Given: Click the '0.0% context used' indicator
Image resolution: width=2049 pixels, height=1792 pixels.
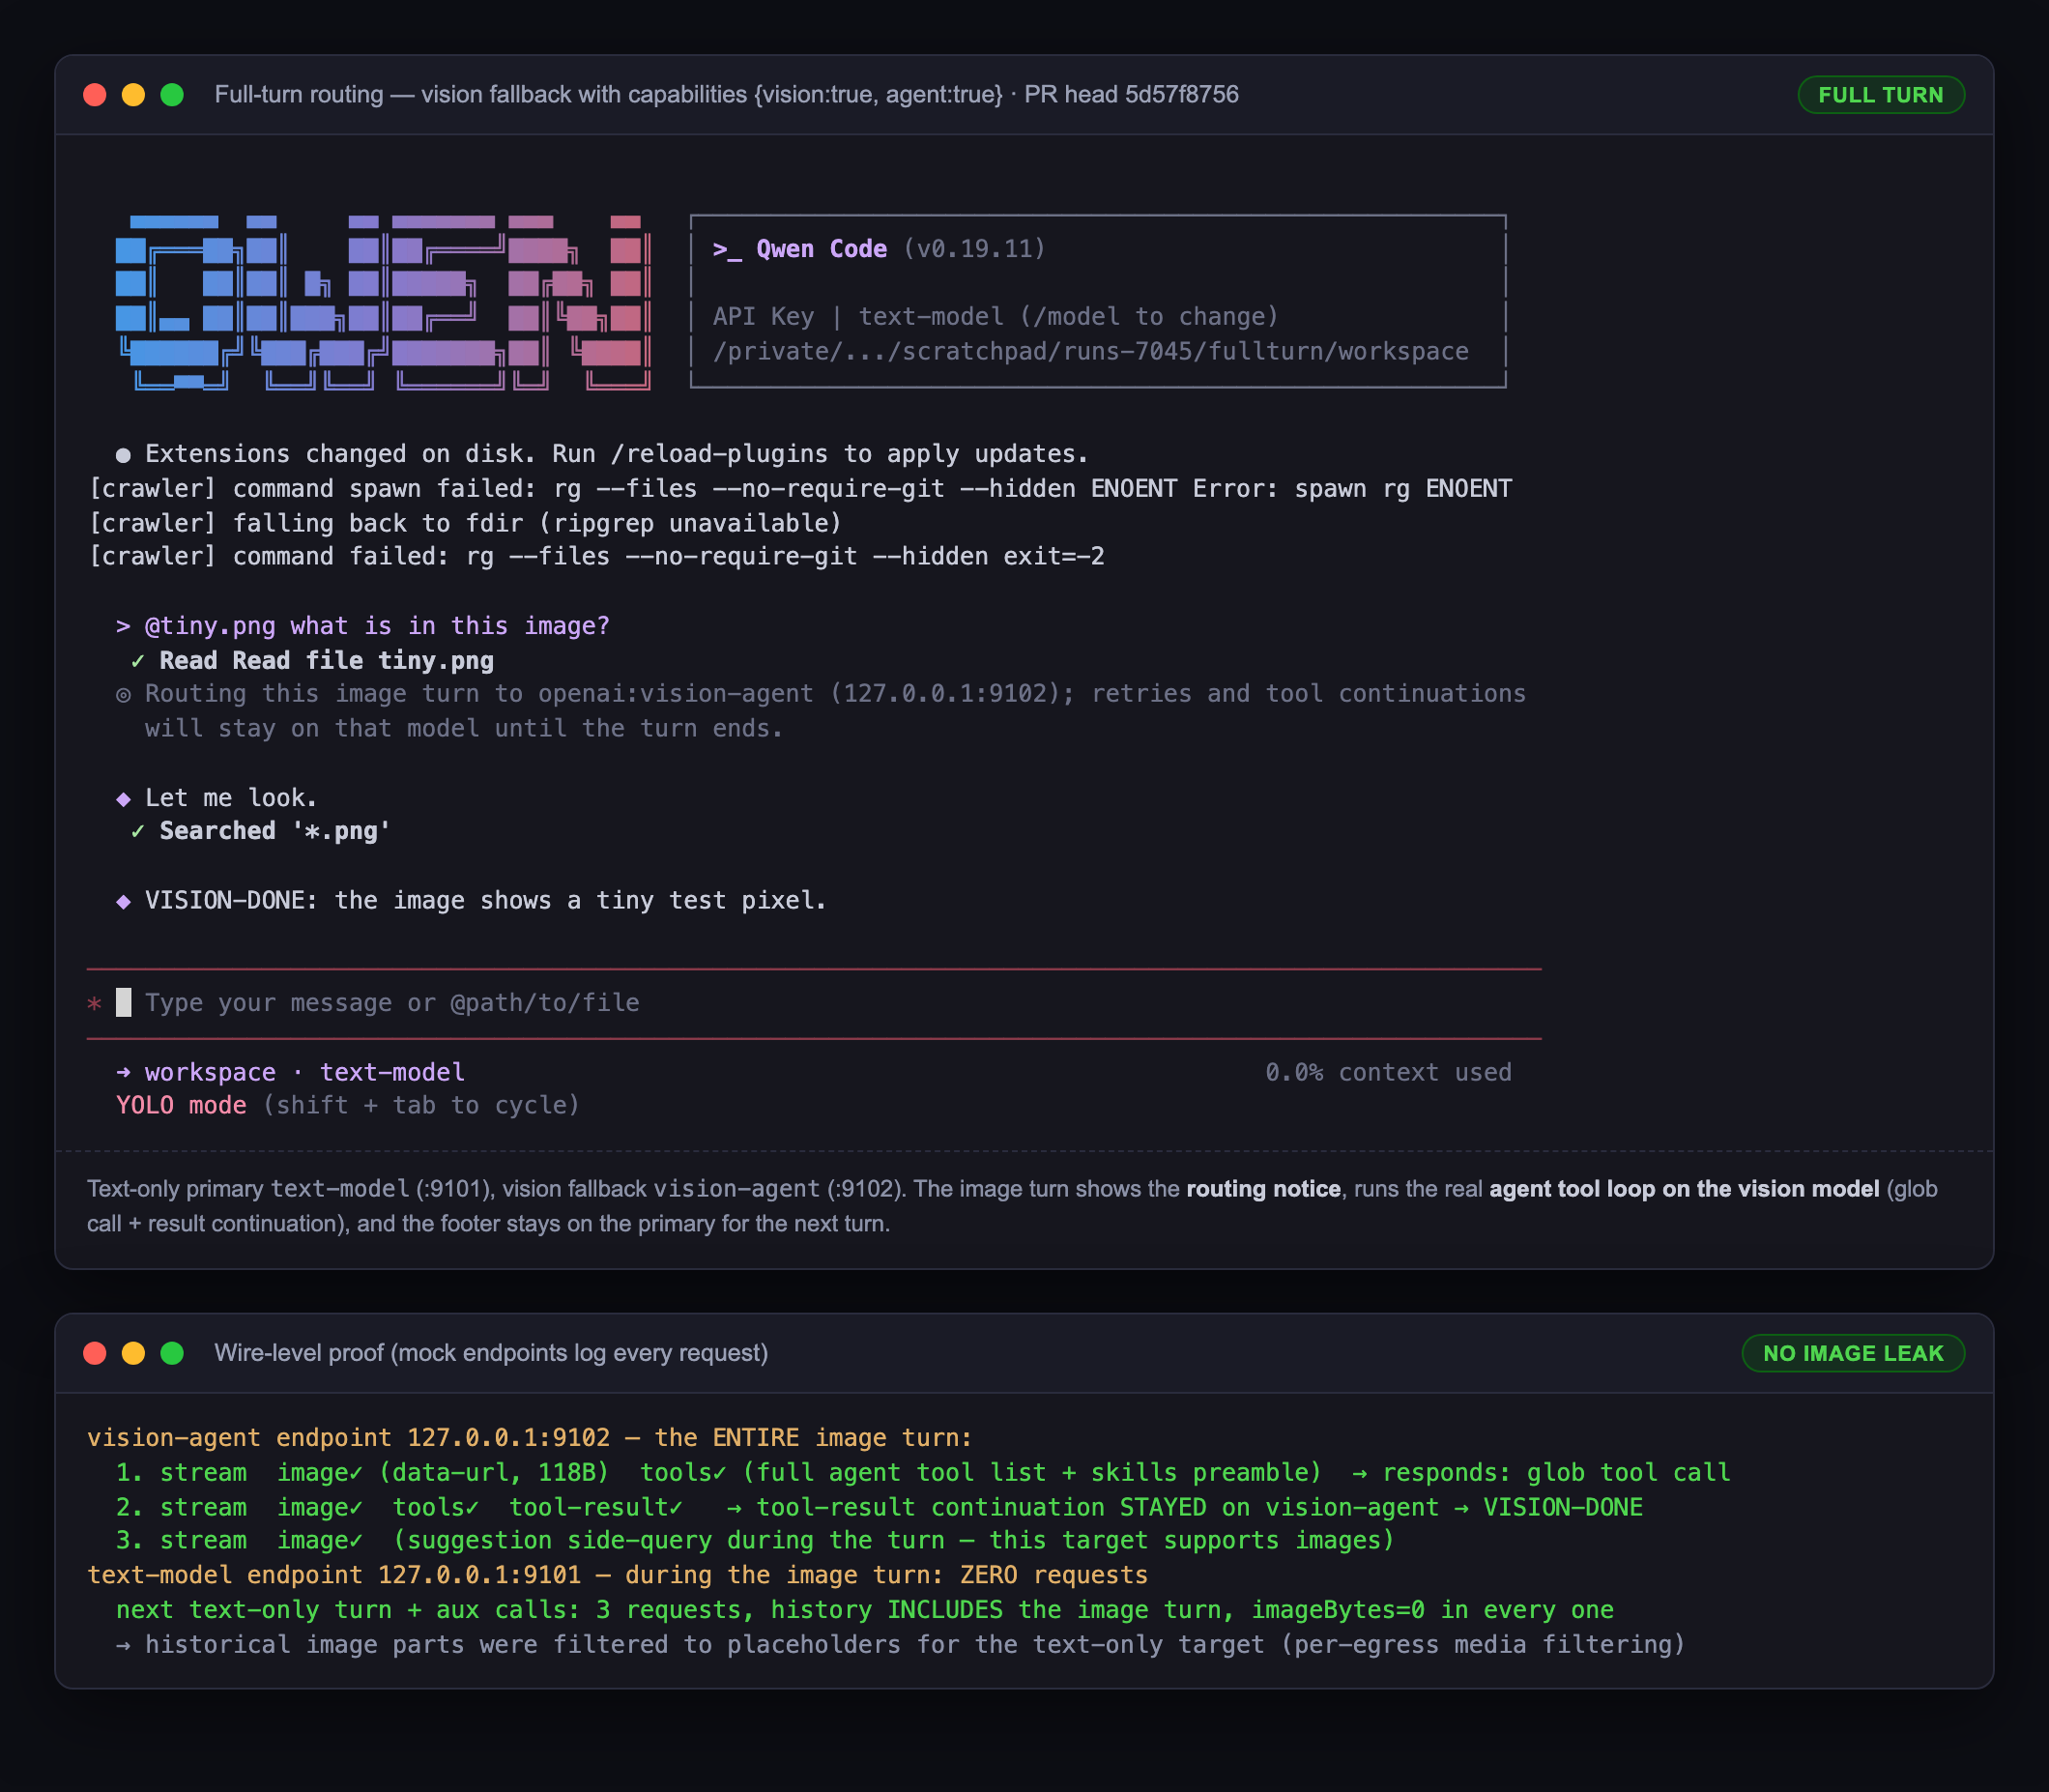Looking at the screenshot, I should tap(1388, 1073).
